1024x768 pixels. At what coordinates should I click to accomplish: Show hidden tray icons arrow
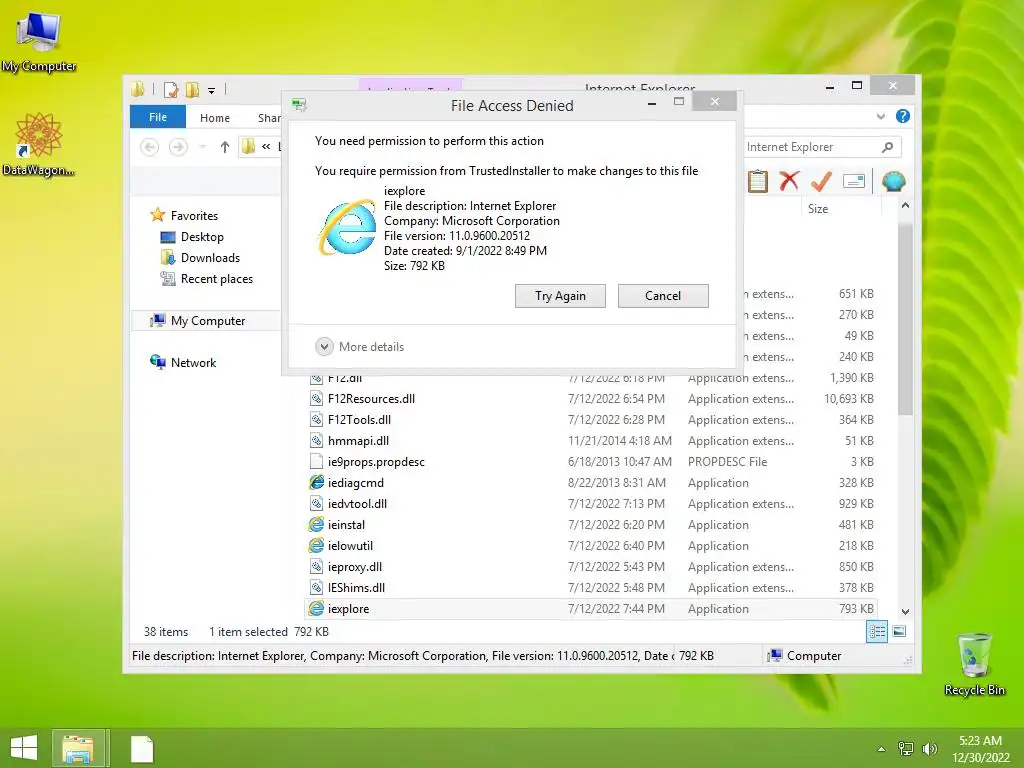pyautogui.click(x=881, y=749)
